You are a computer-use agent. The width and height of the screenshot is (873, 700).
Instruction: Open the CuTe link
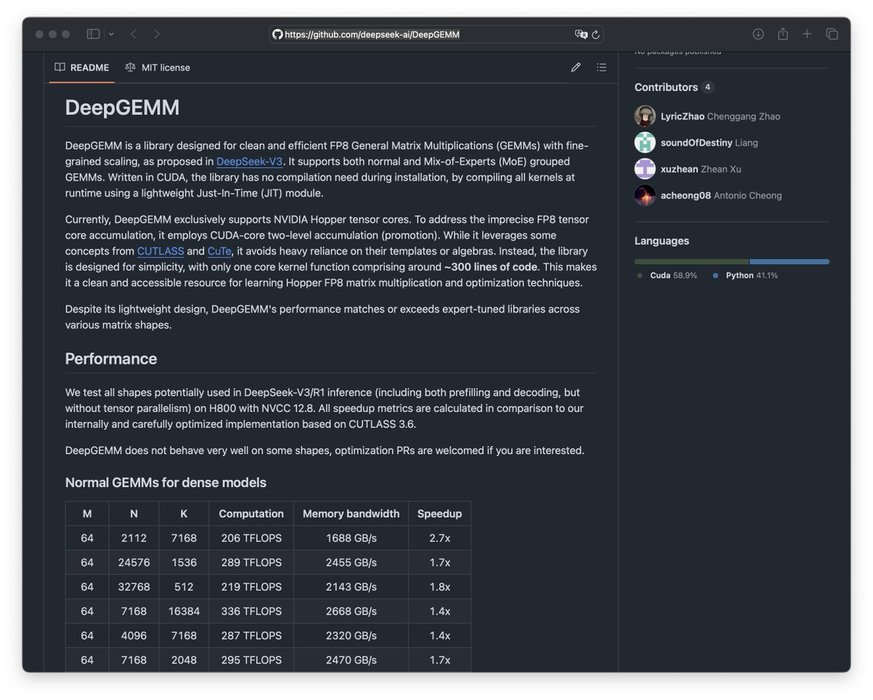(219, 251)
